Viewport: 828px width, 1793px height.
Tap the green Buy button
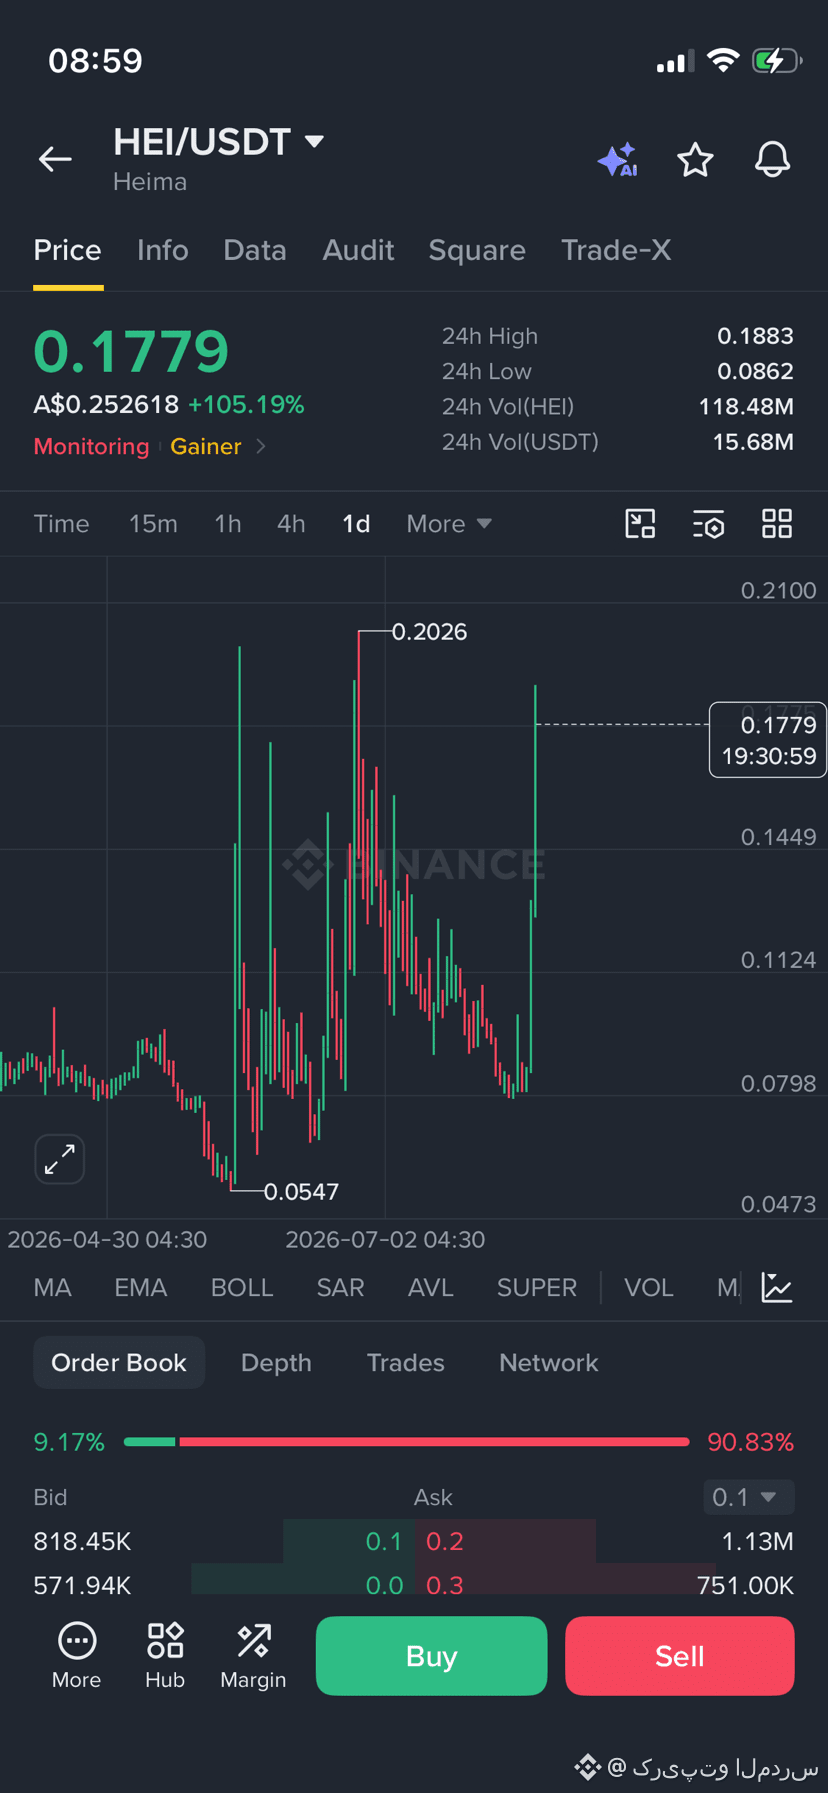[x=431, y=1656]
